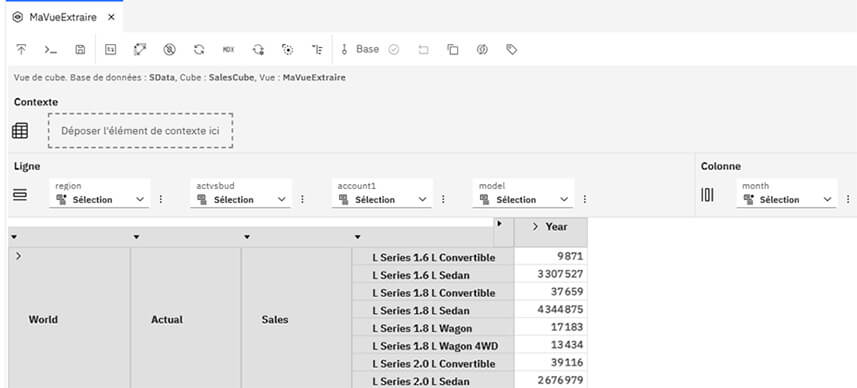The image size is (857, 388).
Task: Refresh the cube view data
Action: click(199, 50)
